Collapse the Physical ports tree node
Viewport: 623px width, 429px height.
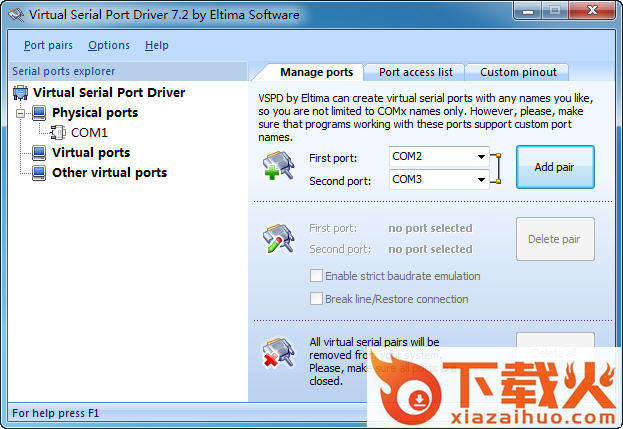click(x=20, y=114)
